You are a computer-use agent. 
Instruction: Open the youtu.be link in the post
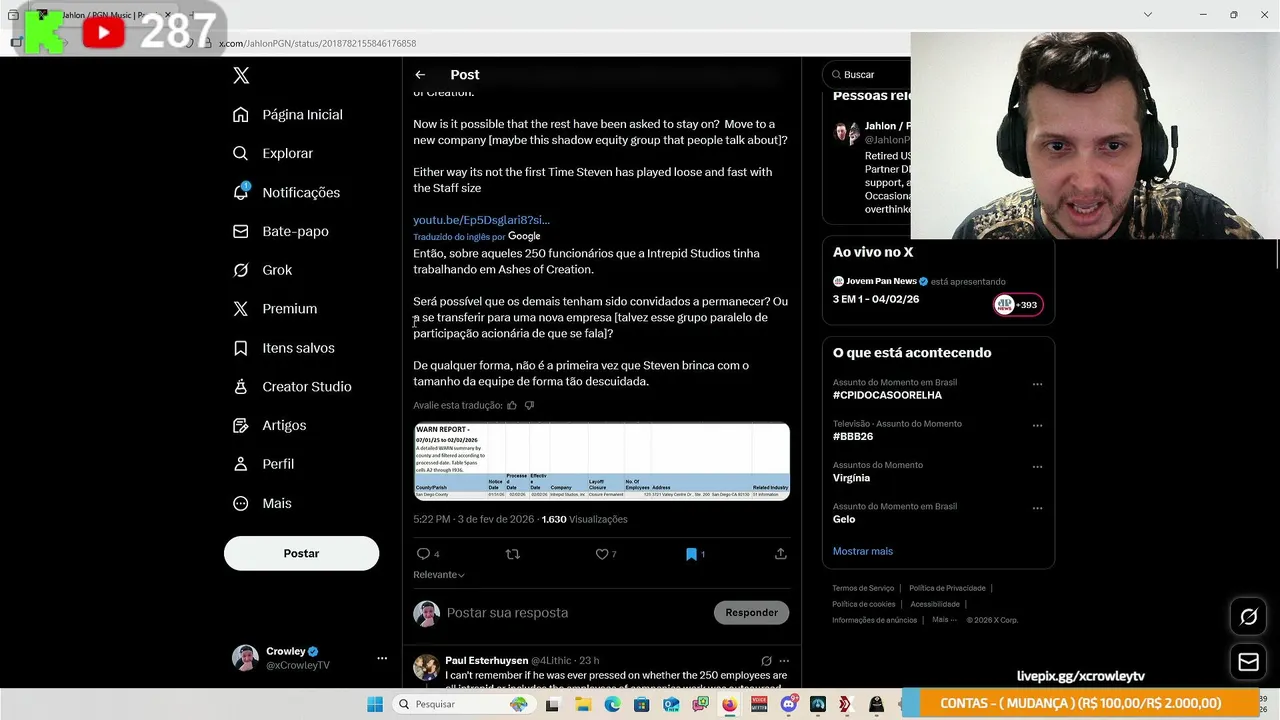[x=481, y=220]
